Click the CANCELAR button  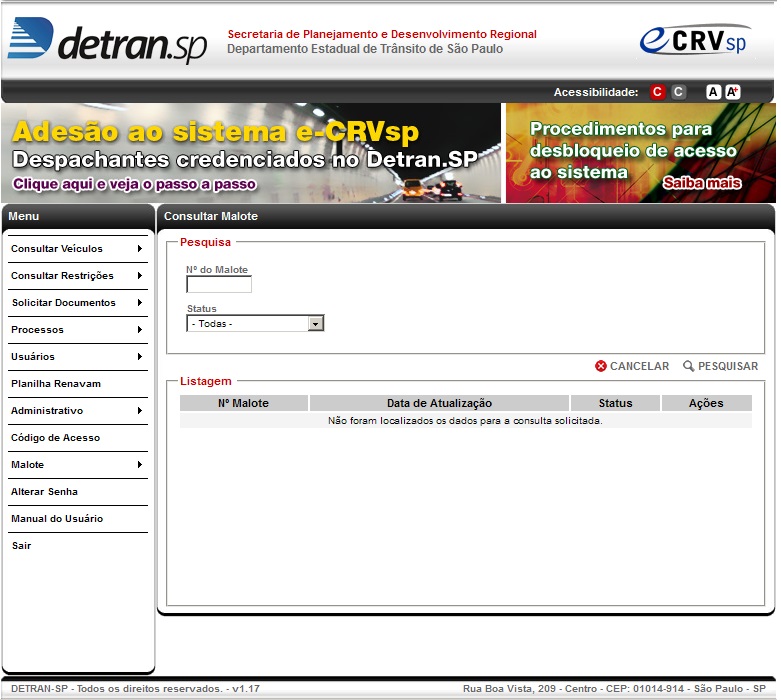coord(632,366)
